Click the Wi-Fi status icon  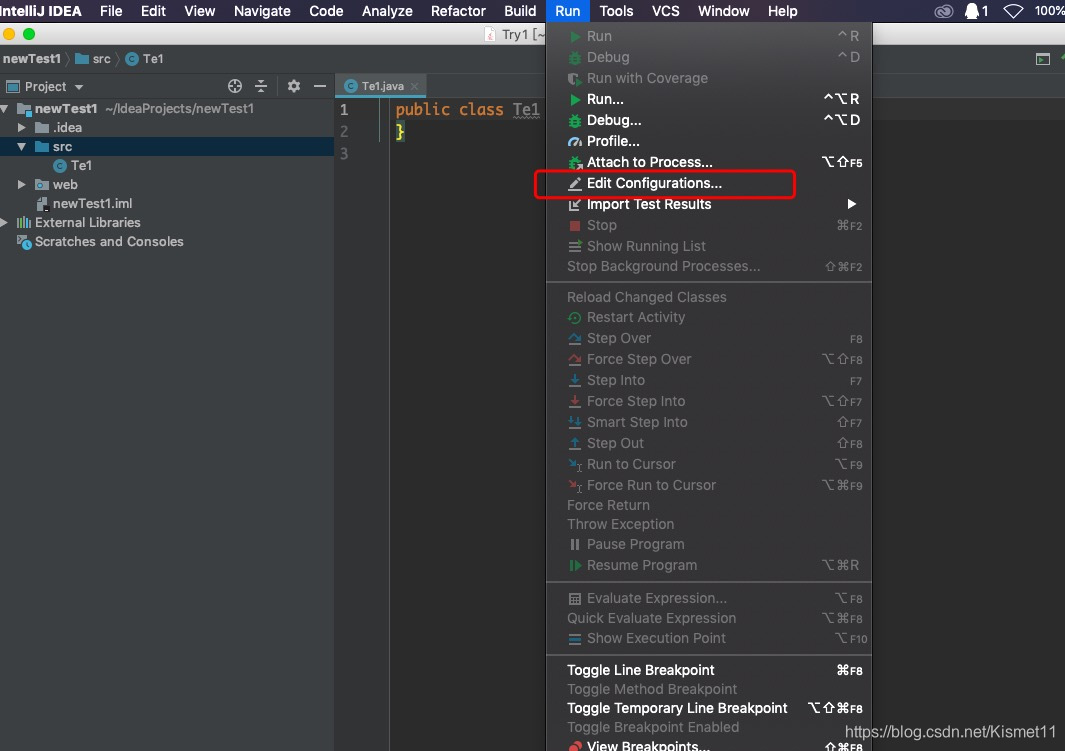point(1013,11)
